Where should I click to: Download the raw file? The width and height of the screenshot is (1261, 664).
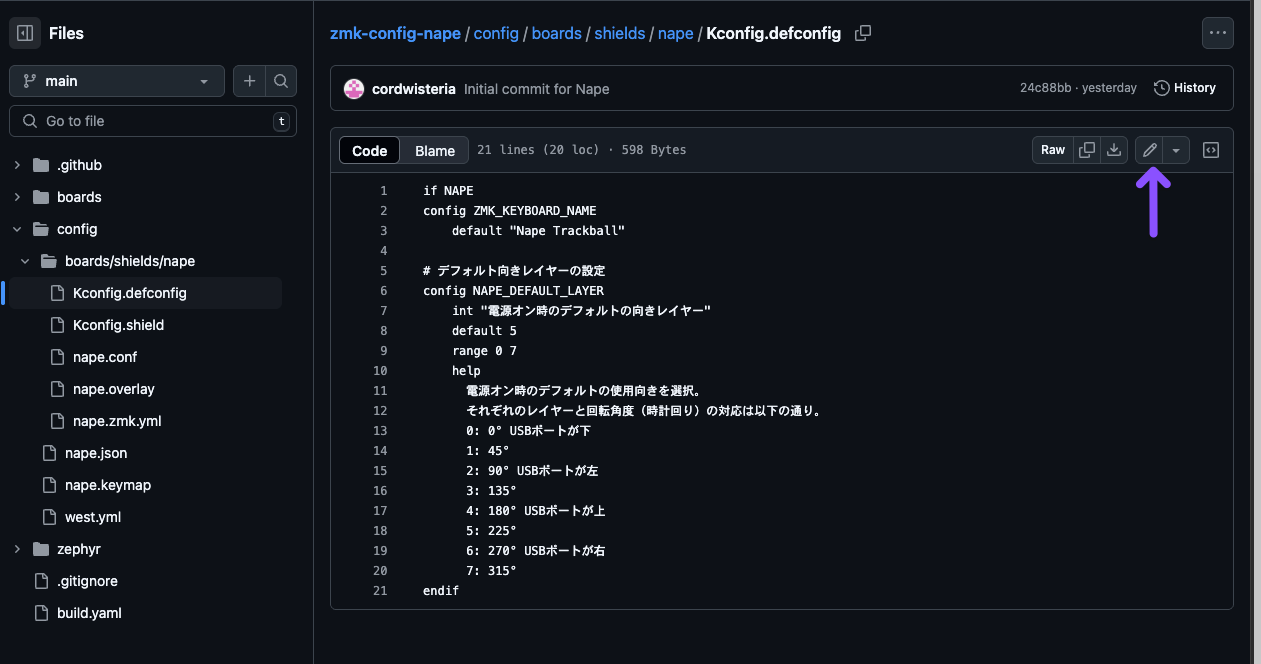click(x=1113, y=150)
